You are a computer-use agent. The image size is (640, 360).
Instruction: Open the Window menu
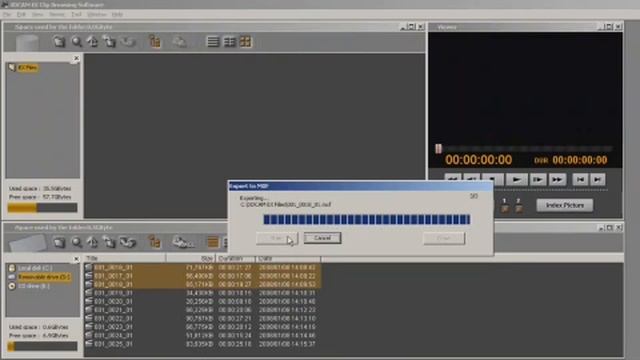point(97,14)
